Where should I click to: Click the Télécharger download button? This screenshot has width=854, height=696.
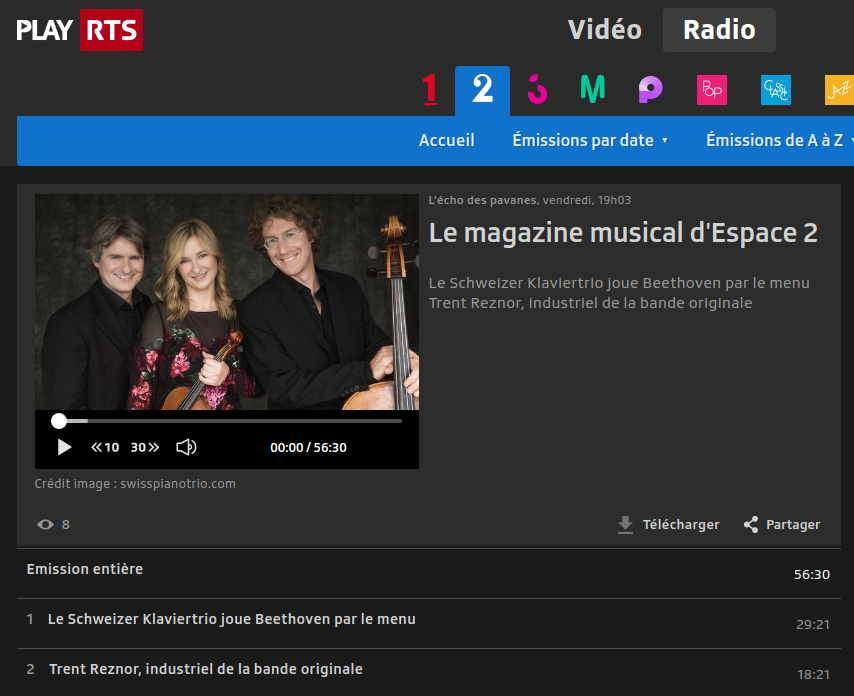coord(668,524)
